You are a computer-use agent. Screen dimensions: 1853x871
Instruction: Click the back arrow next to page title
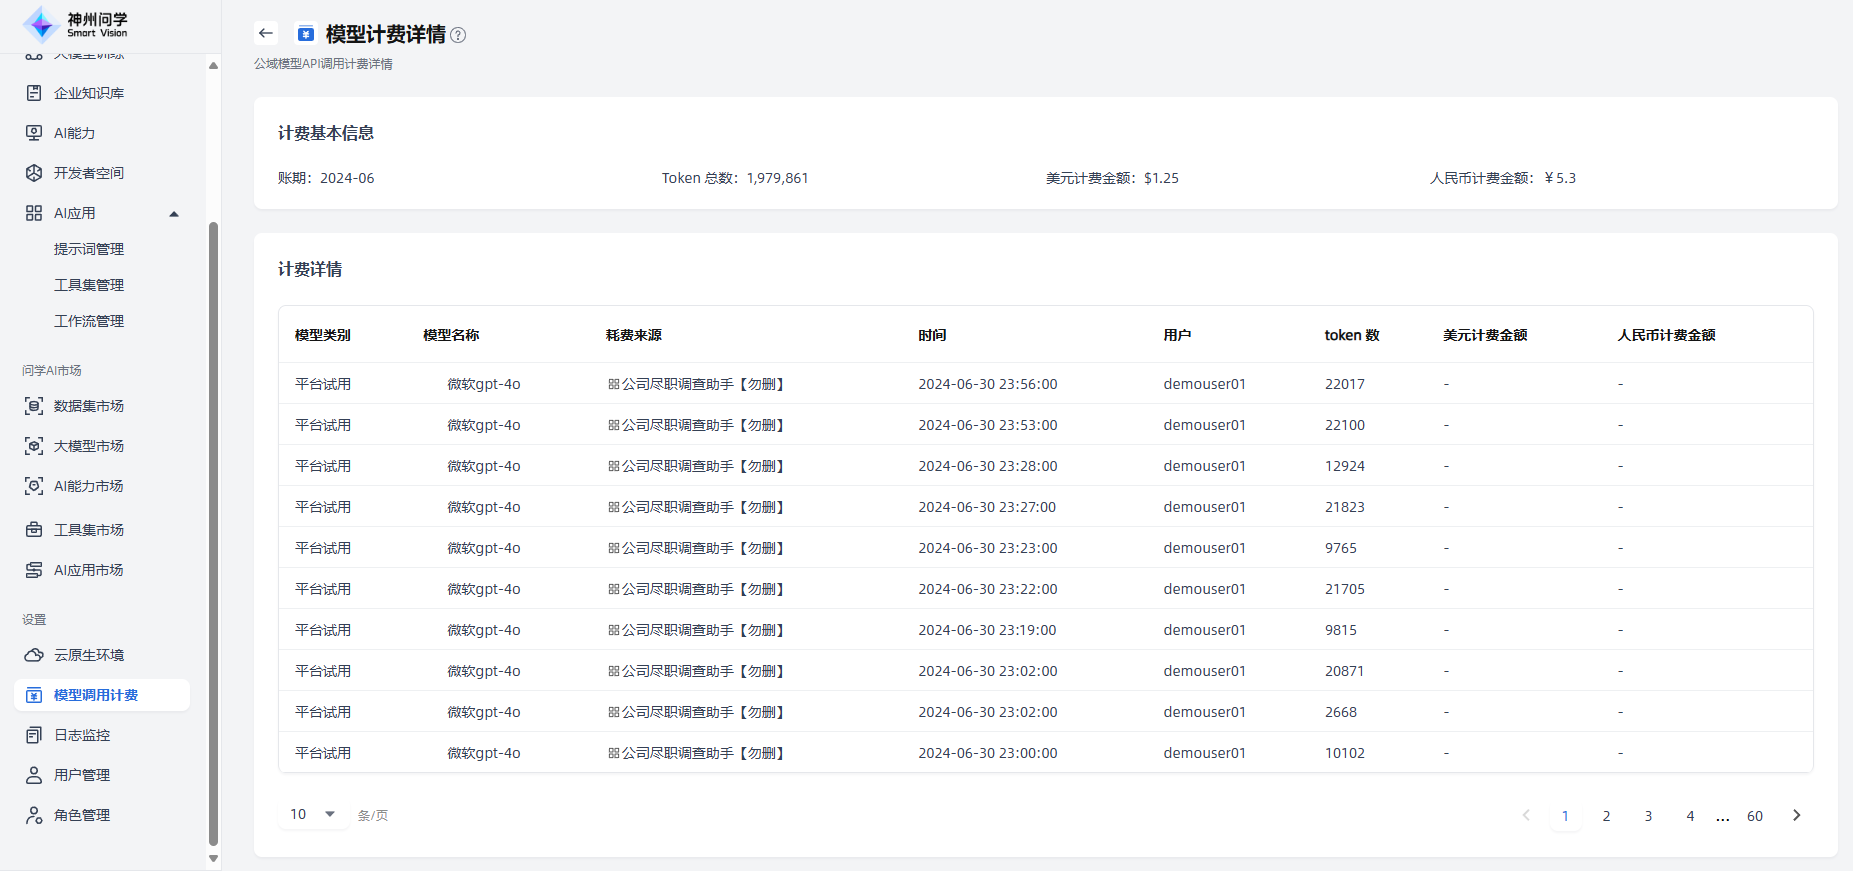coord(265,33)
